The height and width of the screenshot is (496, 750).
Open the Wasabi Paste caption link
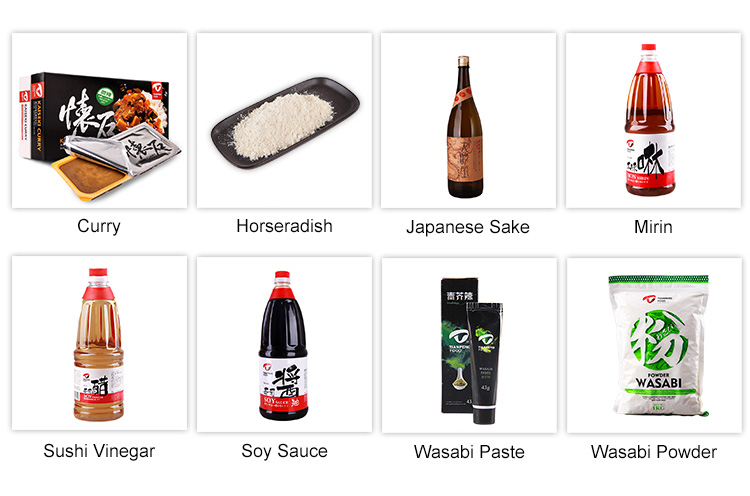(x=469, y=452)
